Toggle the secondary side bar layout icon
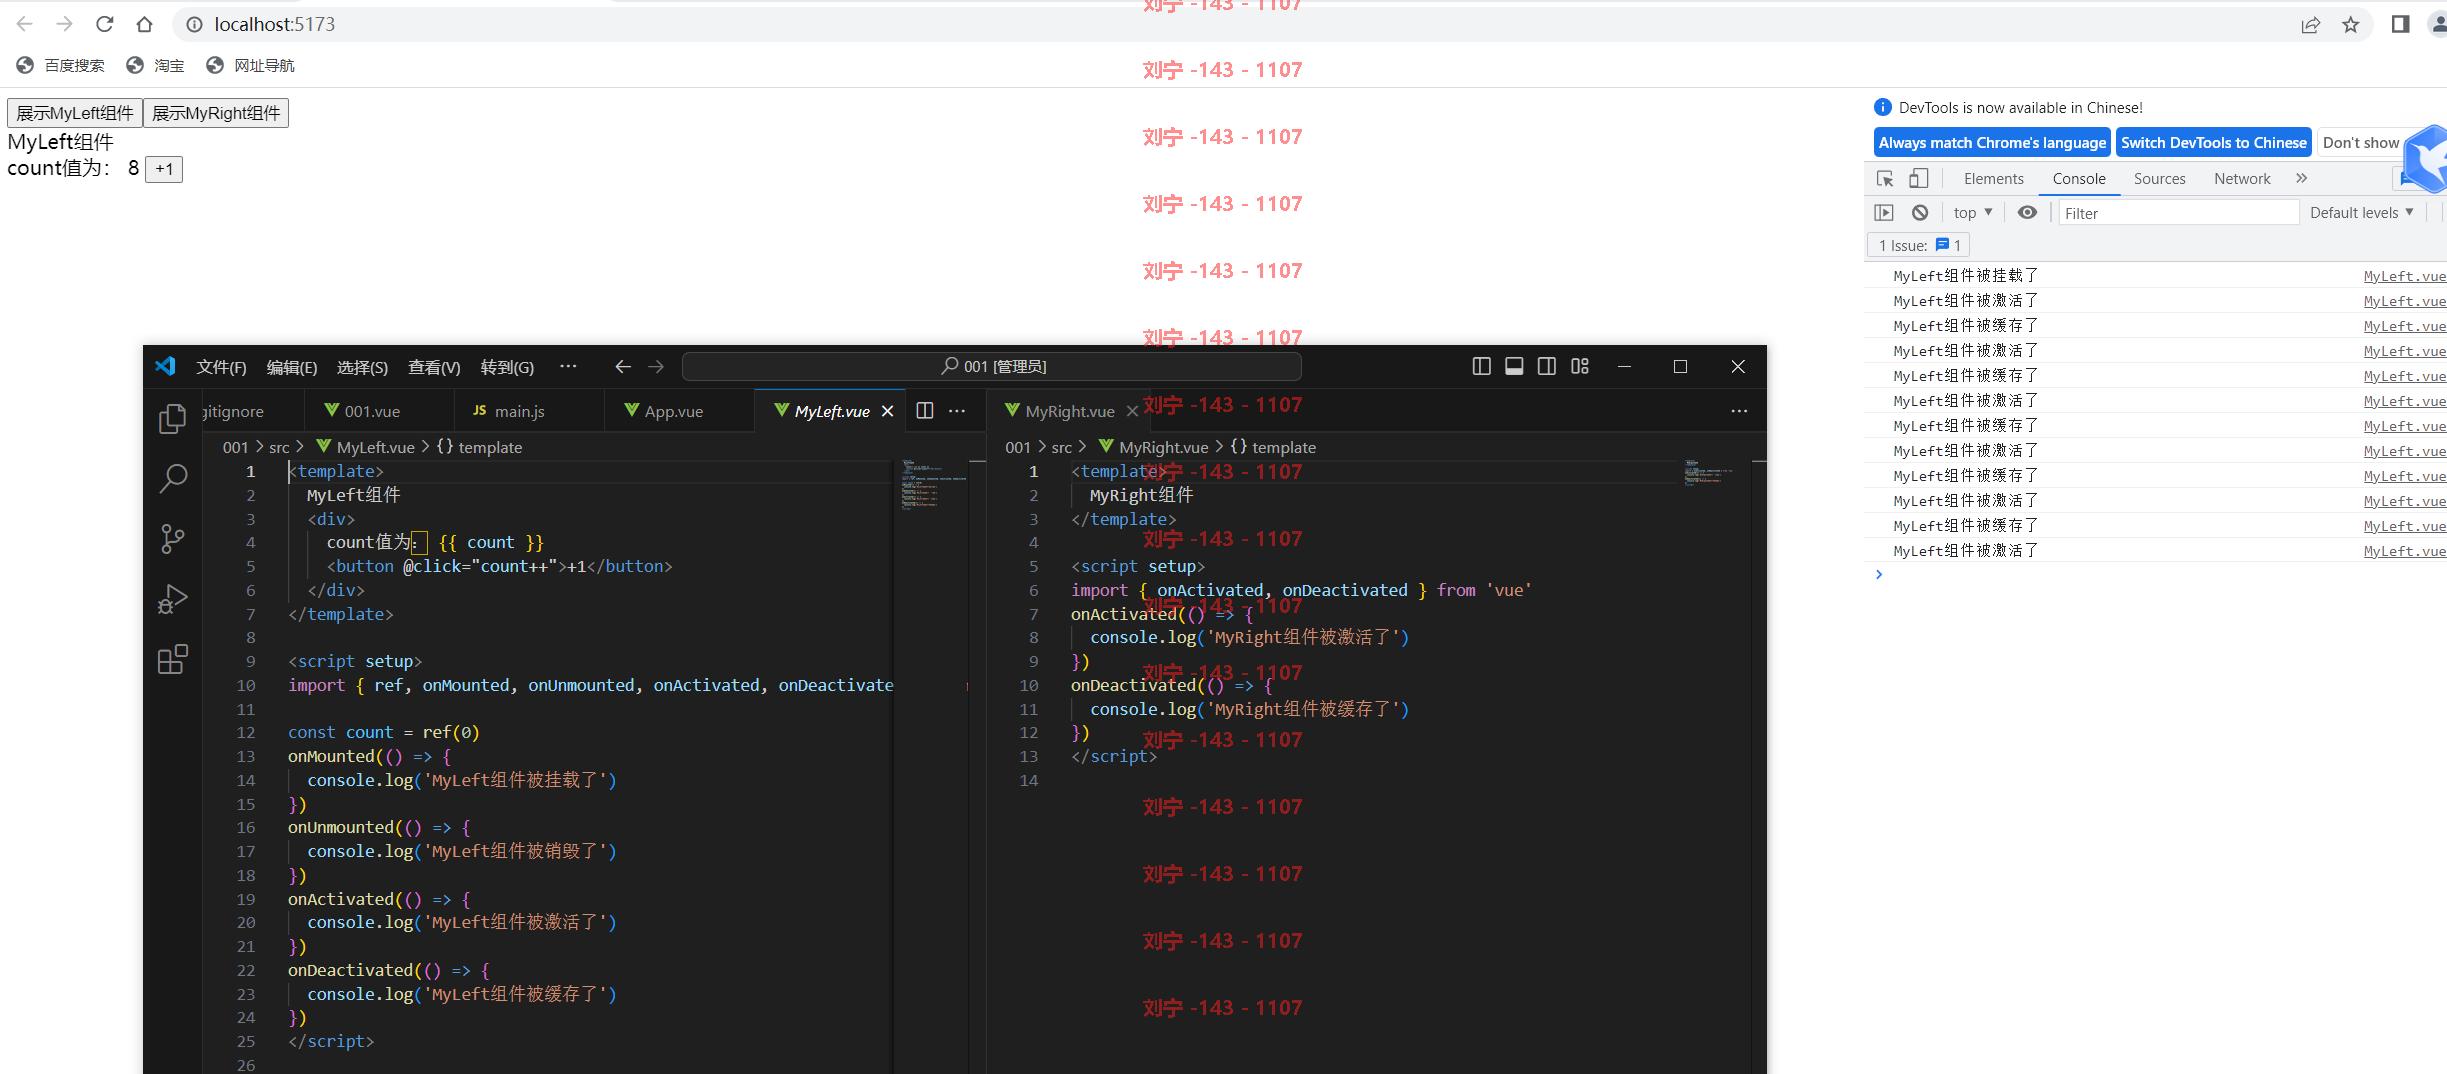The width and height of the screenshot is (2447, 1074). 1547,366
